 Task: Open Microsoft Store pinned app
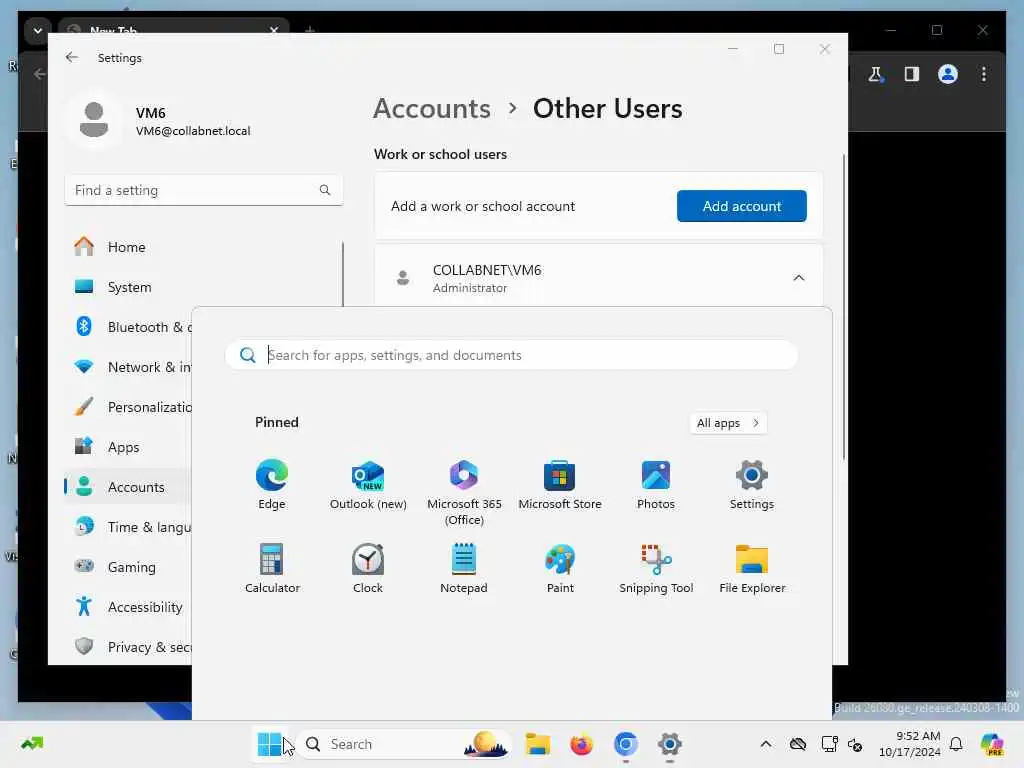coord(560,485)
